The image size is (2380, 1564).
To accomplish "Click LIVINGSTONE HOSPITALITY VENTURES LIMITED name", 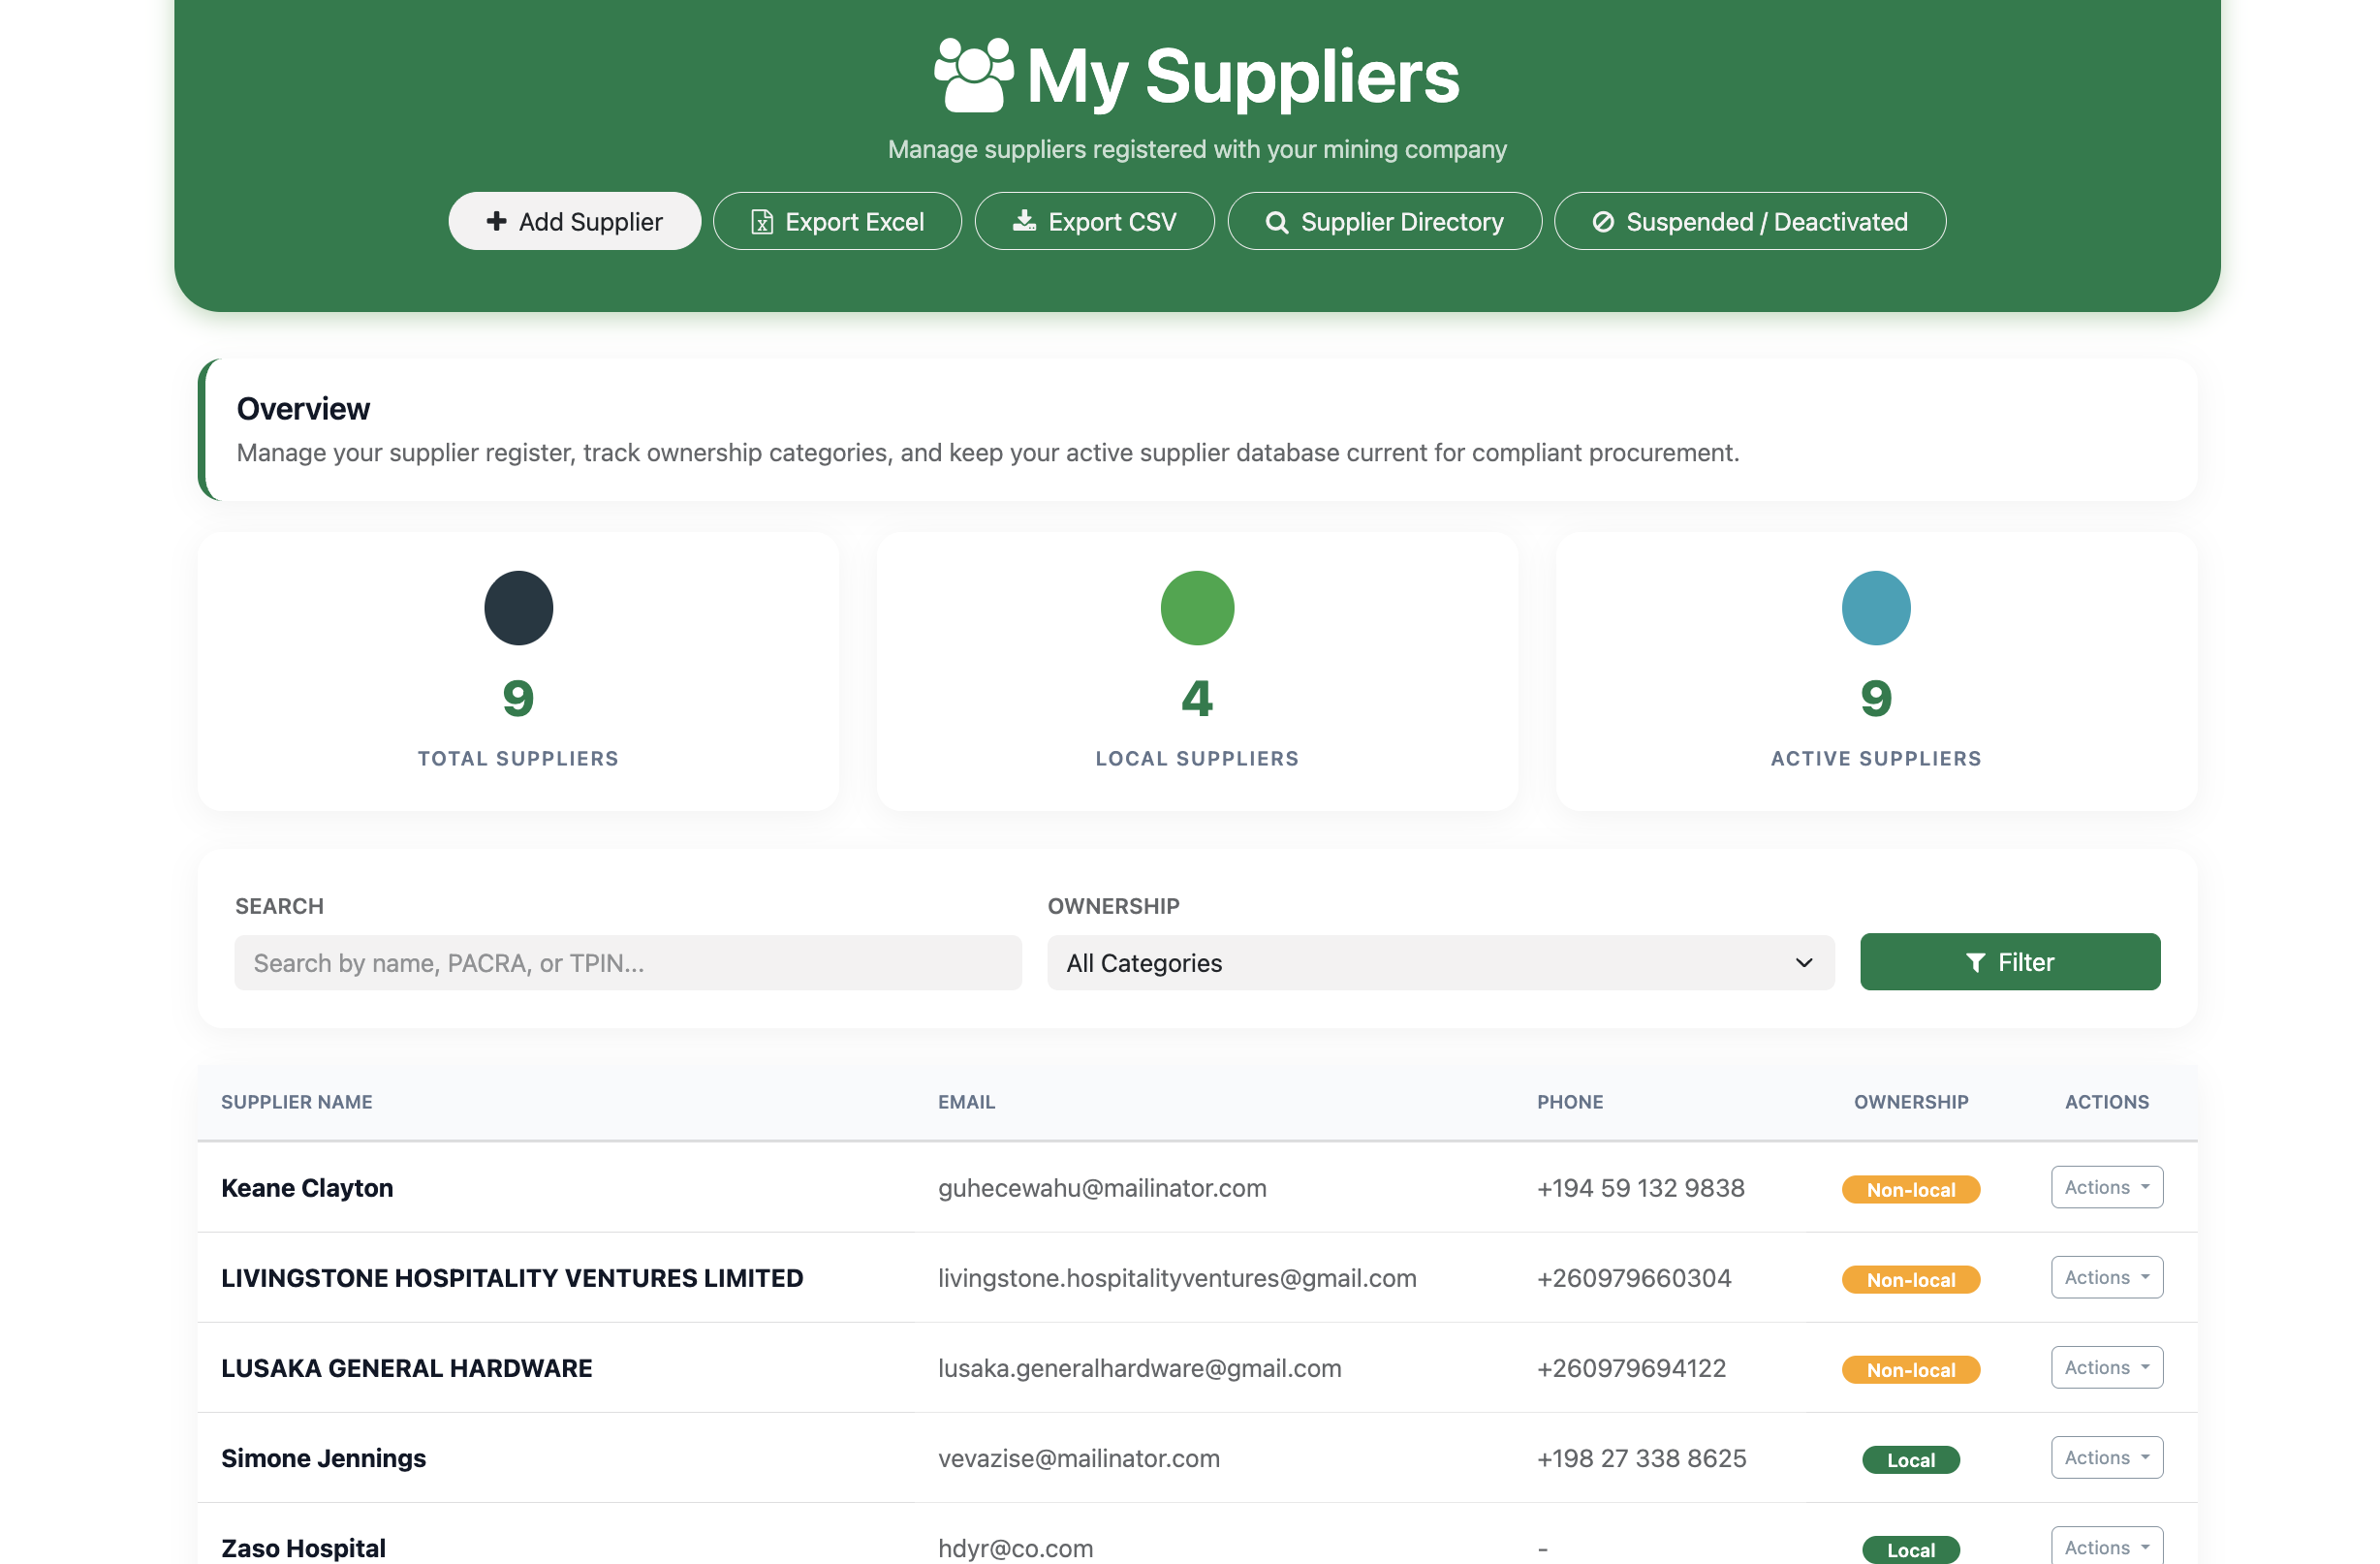I will coord(512,1277).
